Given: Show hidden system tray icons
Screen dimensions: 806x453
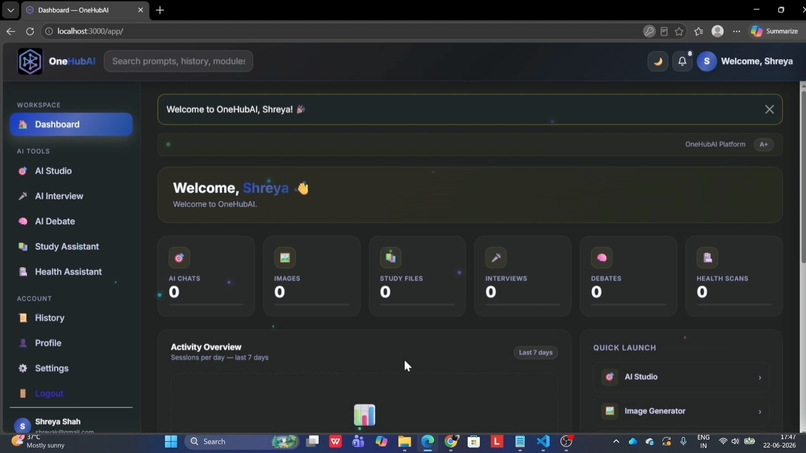Looking at the screenshot, I should pyautogui.click(x=616, y=442).
